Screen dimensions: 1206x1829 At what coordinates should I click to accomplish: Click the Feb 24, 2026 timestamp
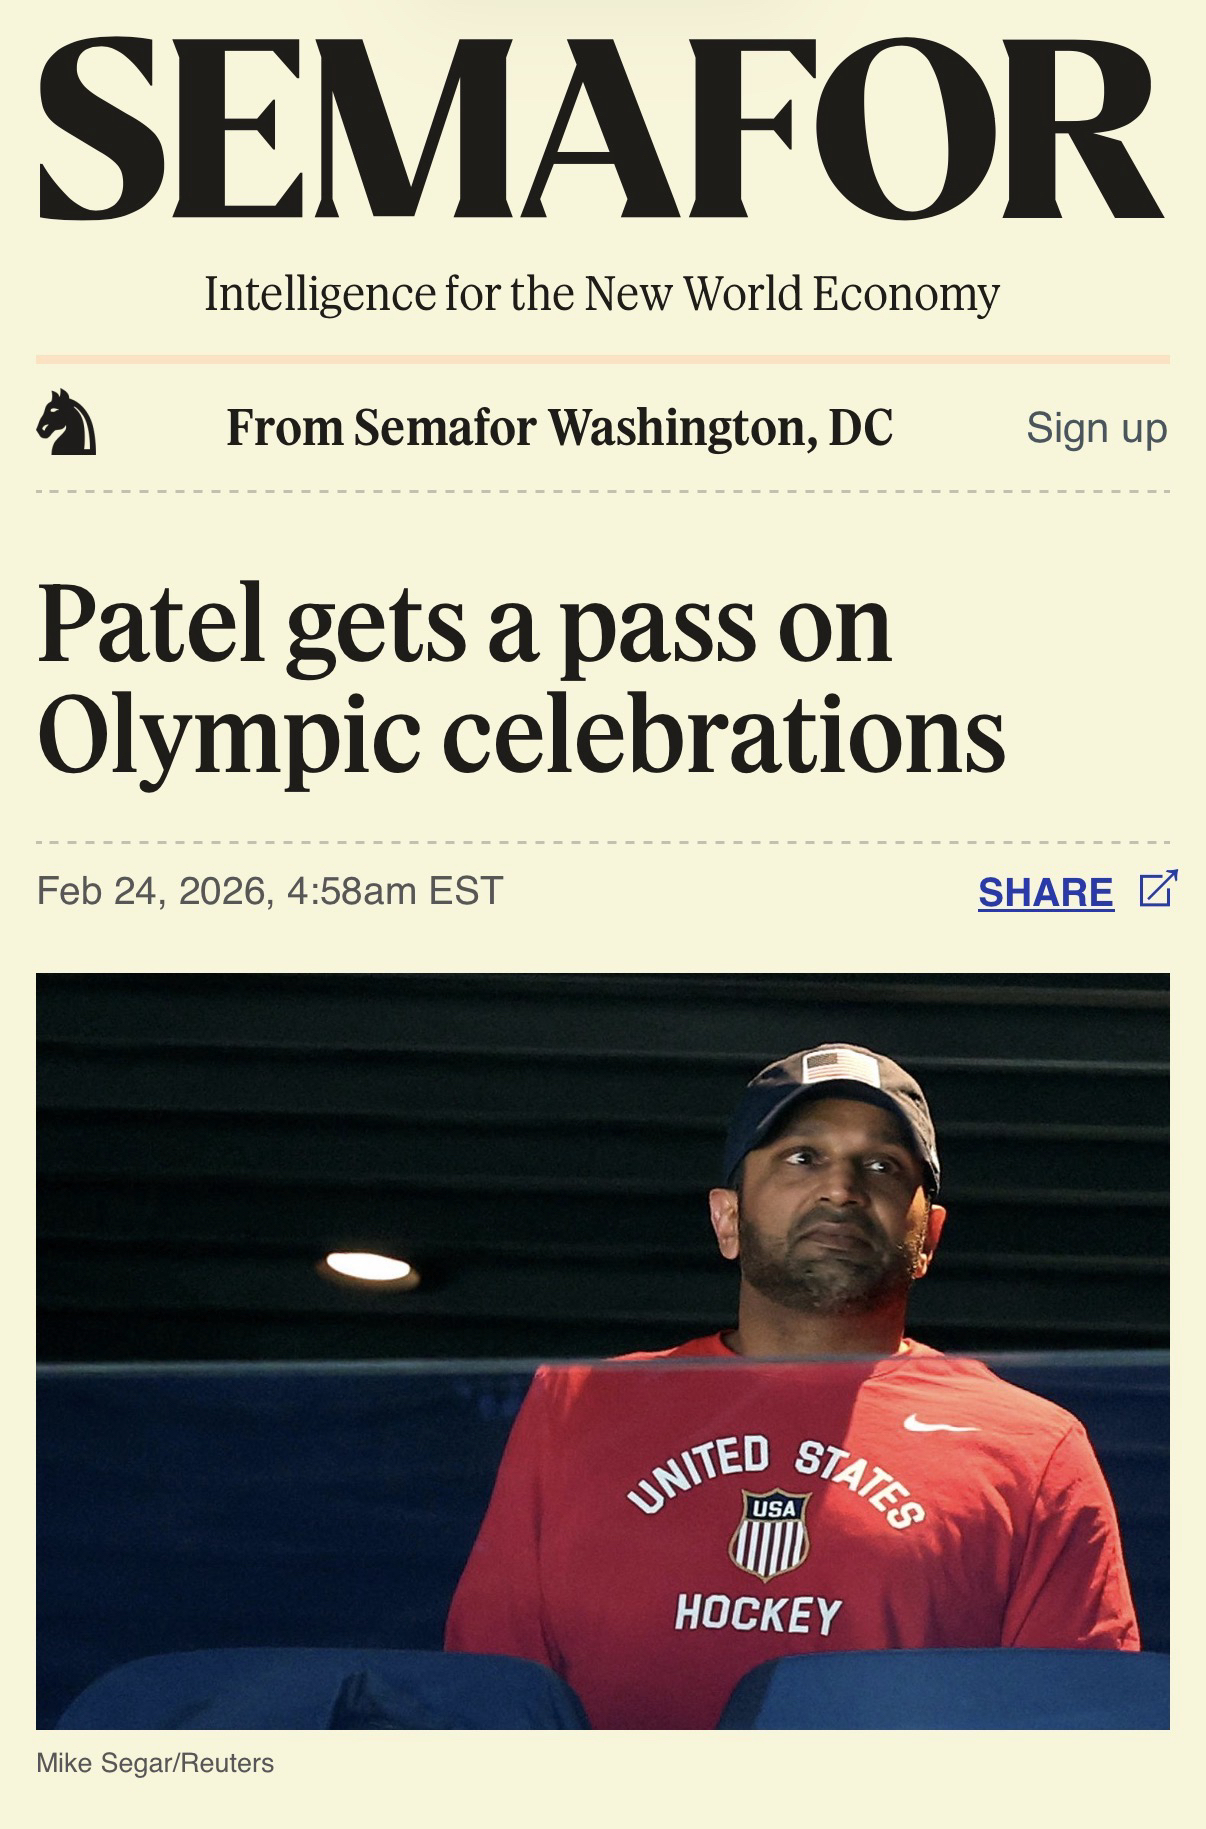click(x=269, y=890)
